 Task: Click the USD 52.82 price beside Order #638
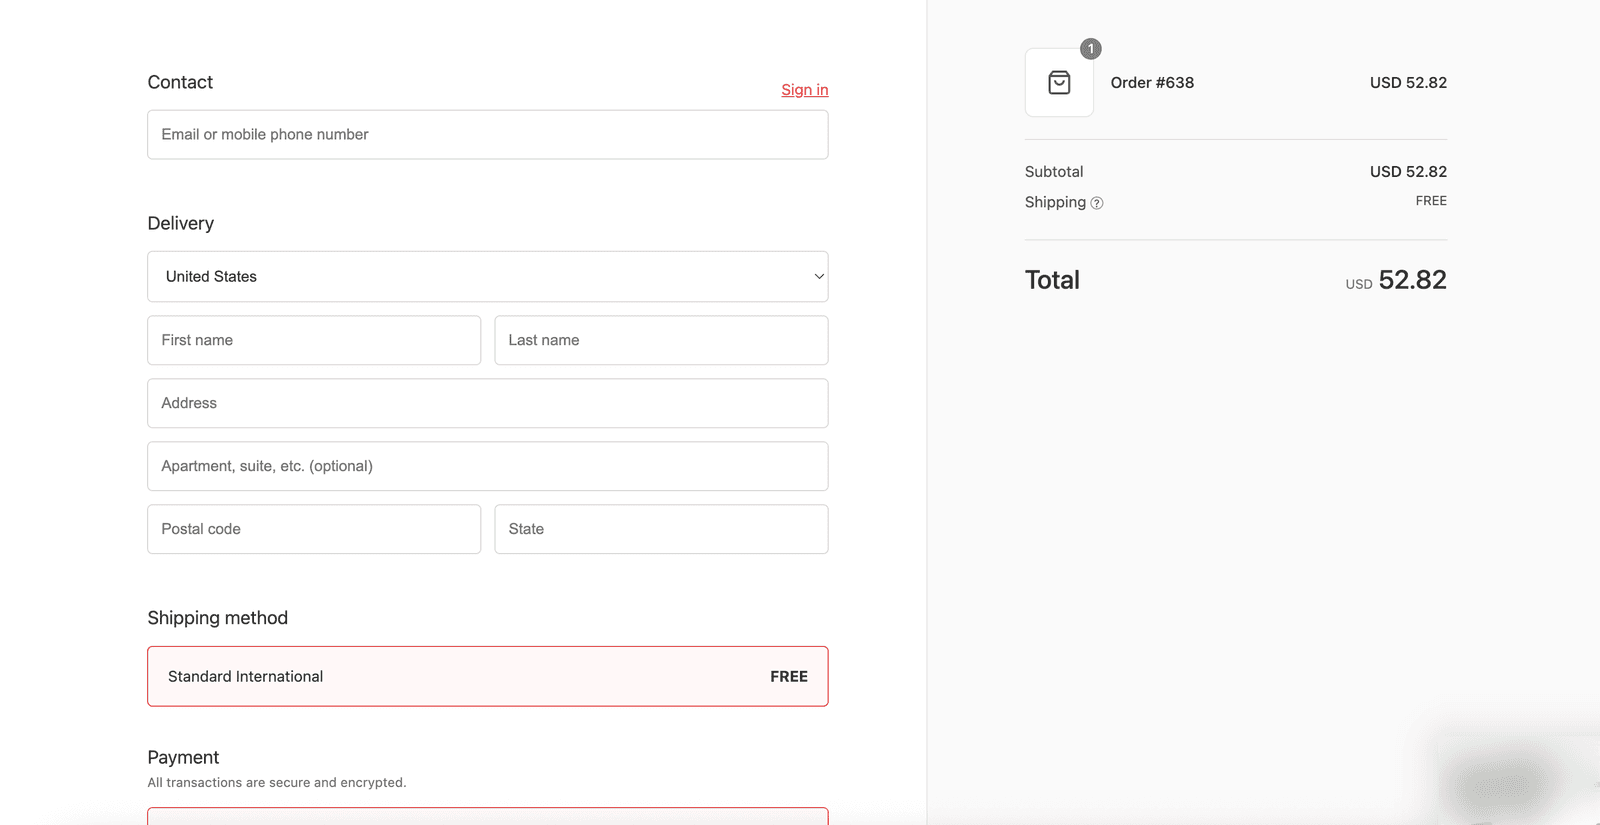pos(1408,83)
